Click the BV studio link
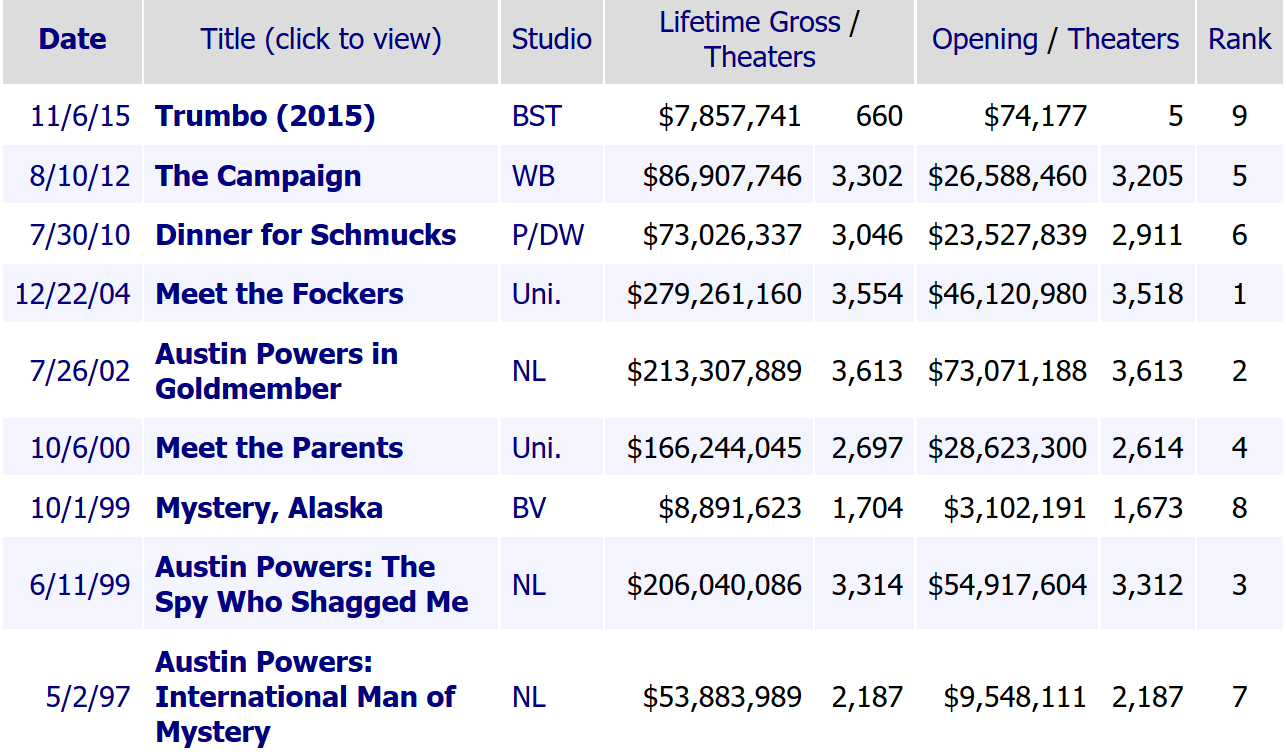The height and width of the screenshot is (756, 1286). [x=529, y=508]
